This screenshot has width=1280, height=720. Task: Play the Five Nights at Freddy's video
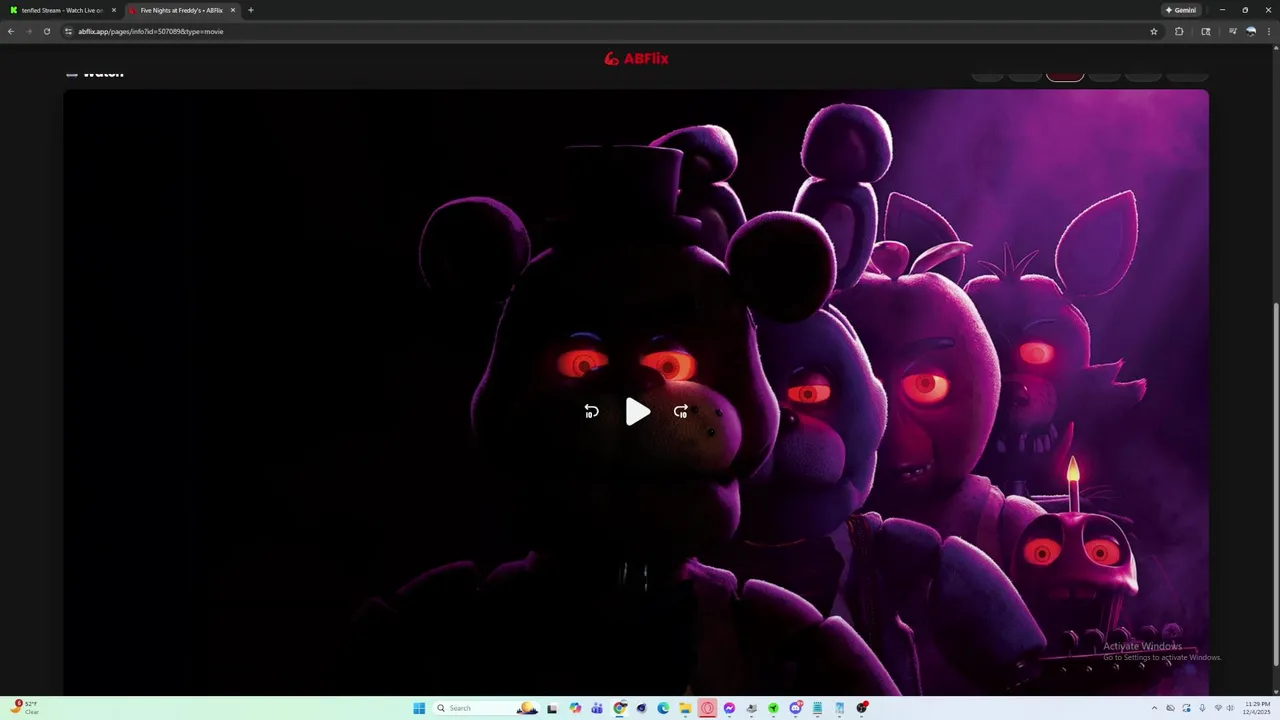click(638, 411)
